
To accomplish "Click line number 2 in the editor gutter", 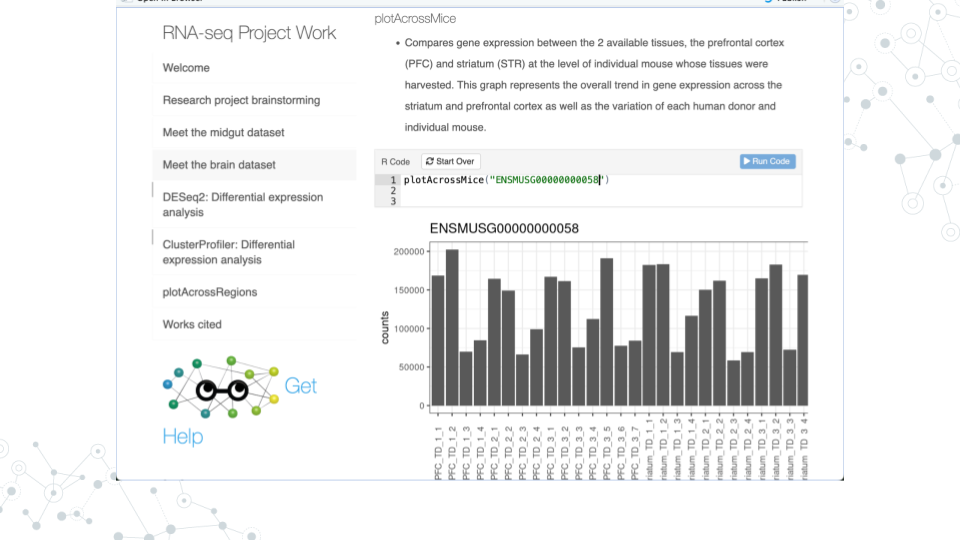I will 394,190.
